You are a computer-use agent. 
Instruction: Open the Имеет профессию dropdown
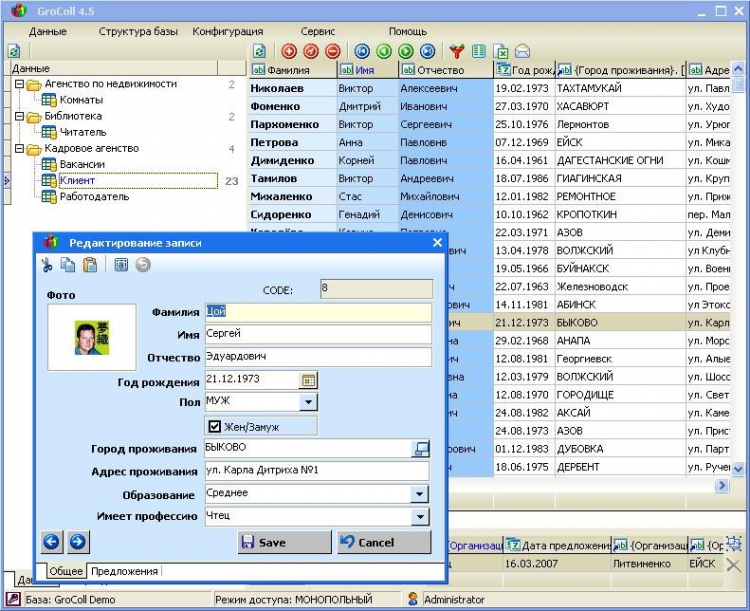(419, 517)
